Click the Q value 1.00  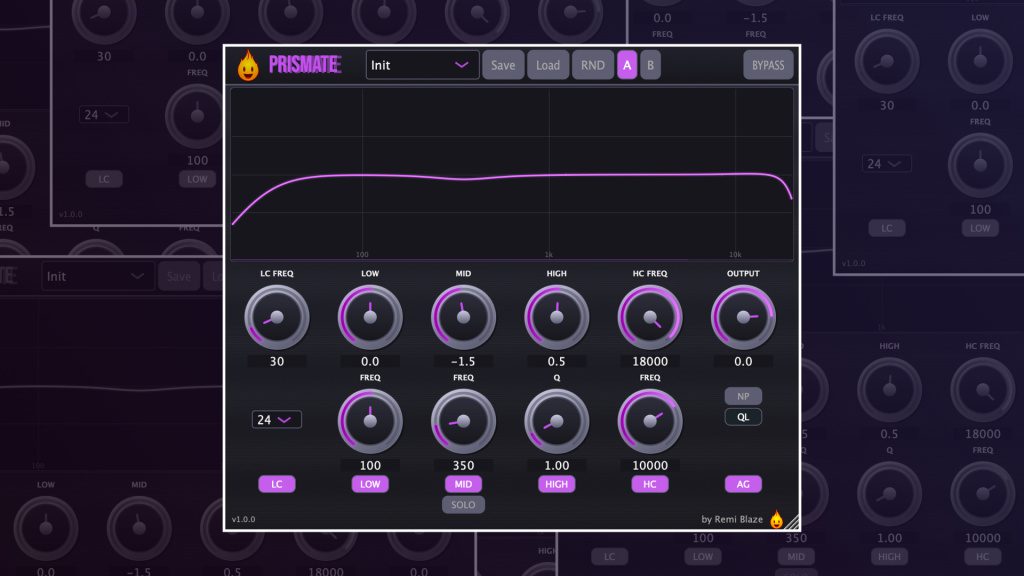[x=556, y=465]
